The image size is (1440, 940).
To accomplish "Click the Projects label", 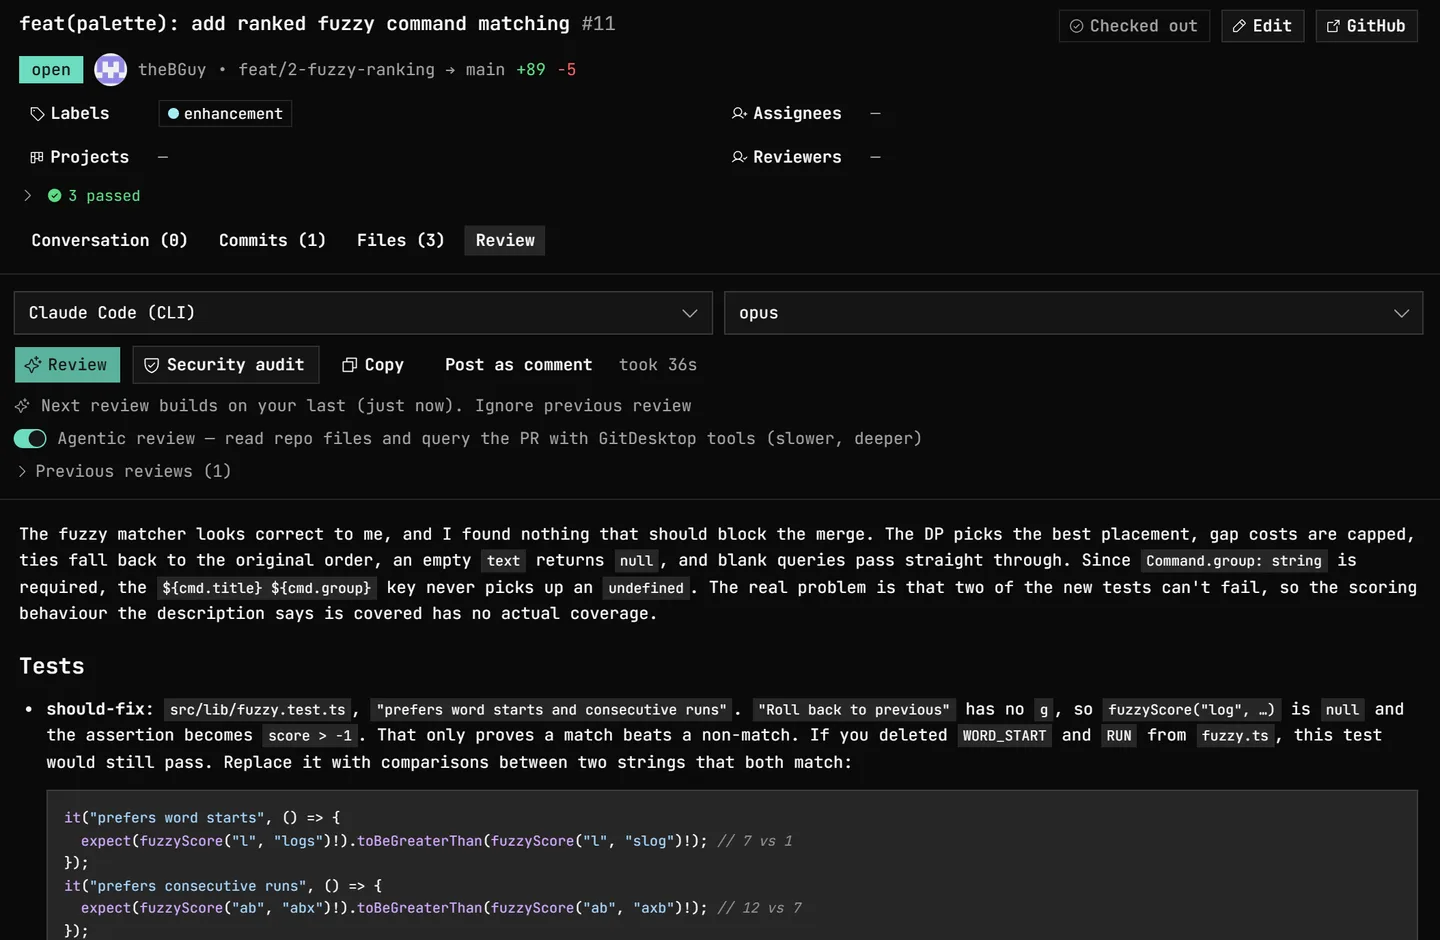I will [89, 157].
